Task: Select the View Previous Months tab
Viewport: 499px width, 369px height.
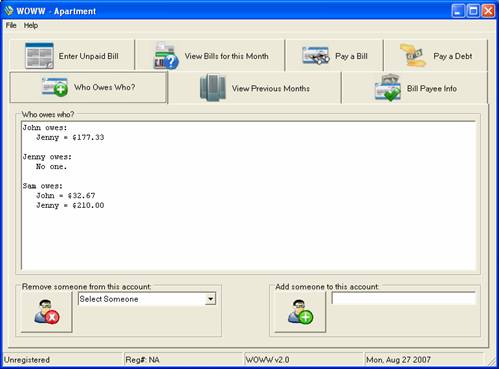Action: (255, 88)
